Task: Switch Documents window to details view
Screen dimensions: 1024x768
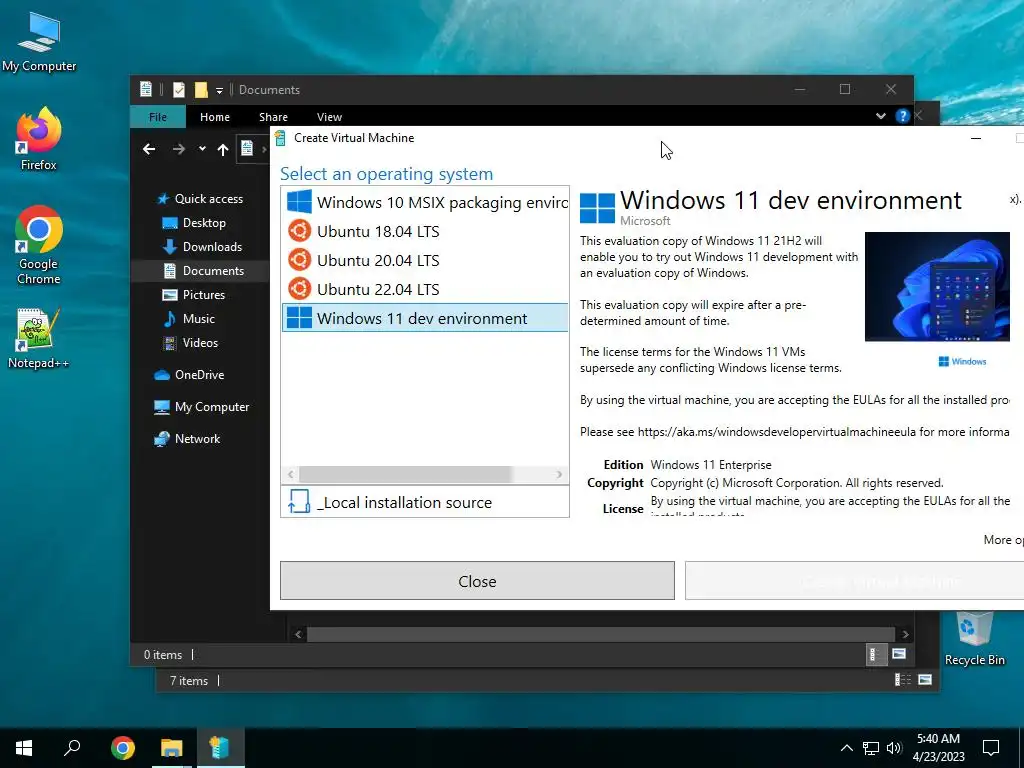Action: coord(874,654)
